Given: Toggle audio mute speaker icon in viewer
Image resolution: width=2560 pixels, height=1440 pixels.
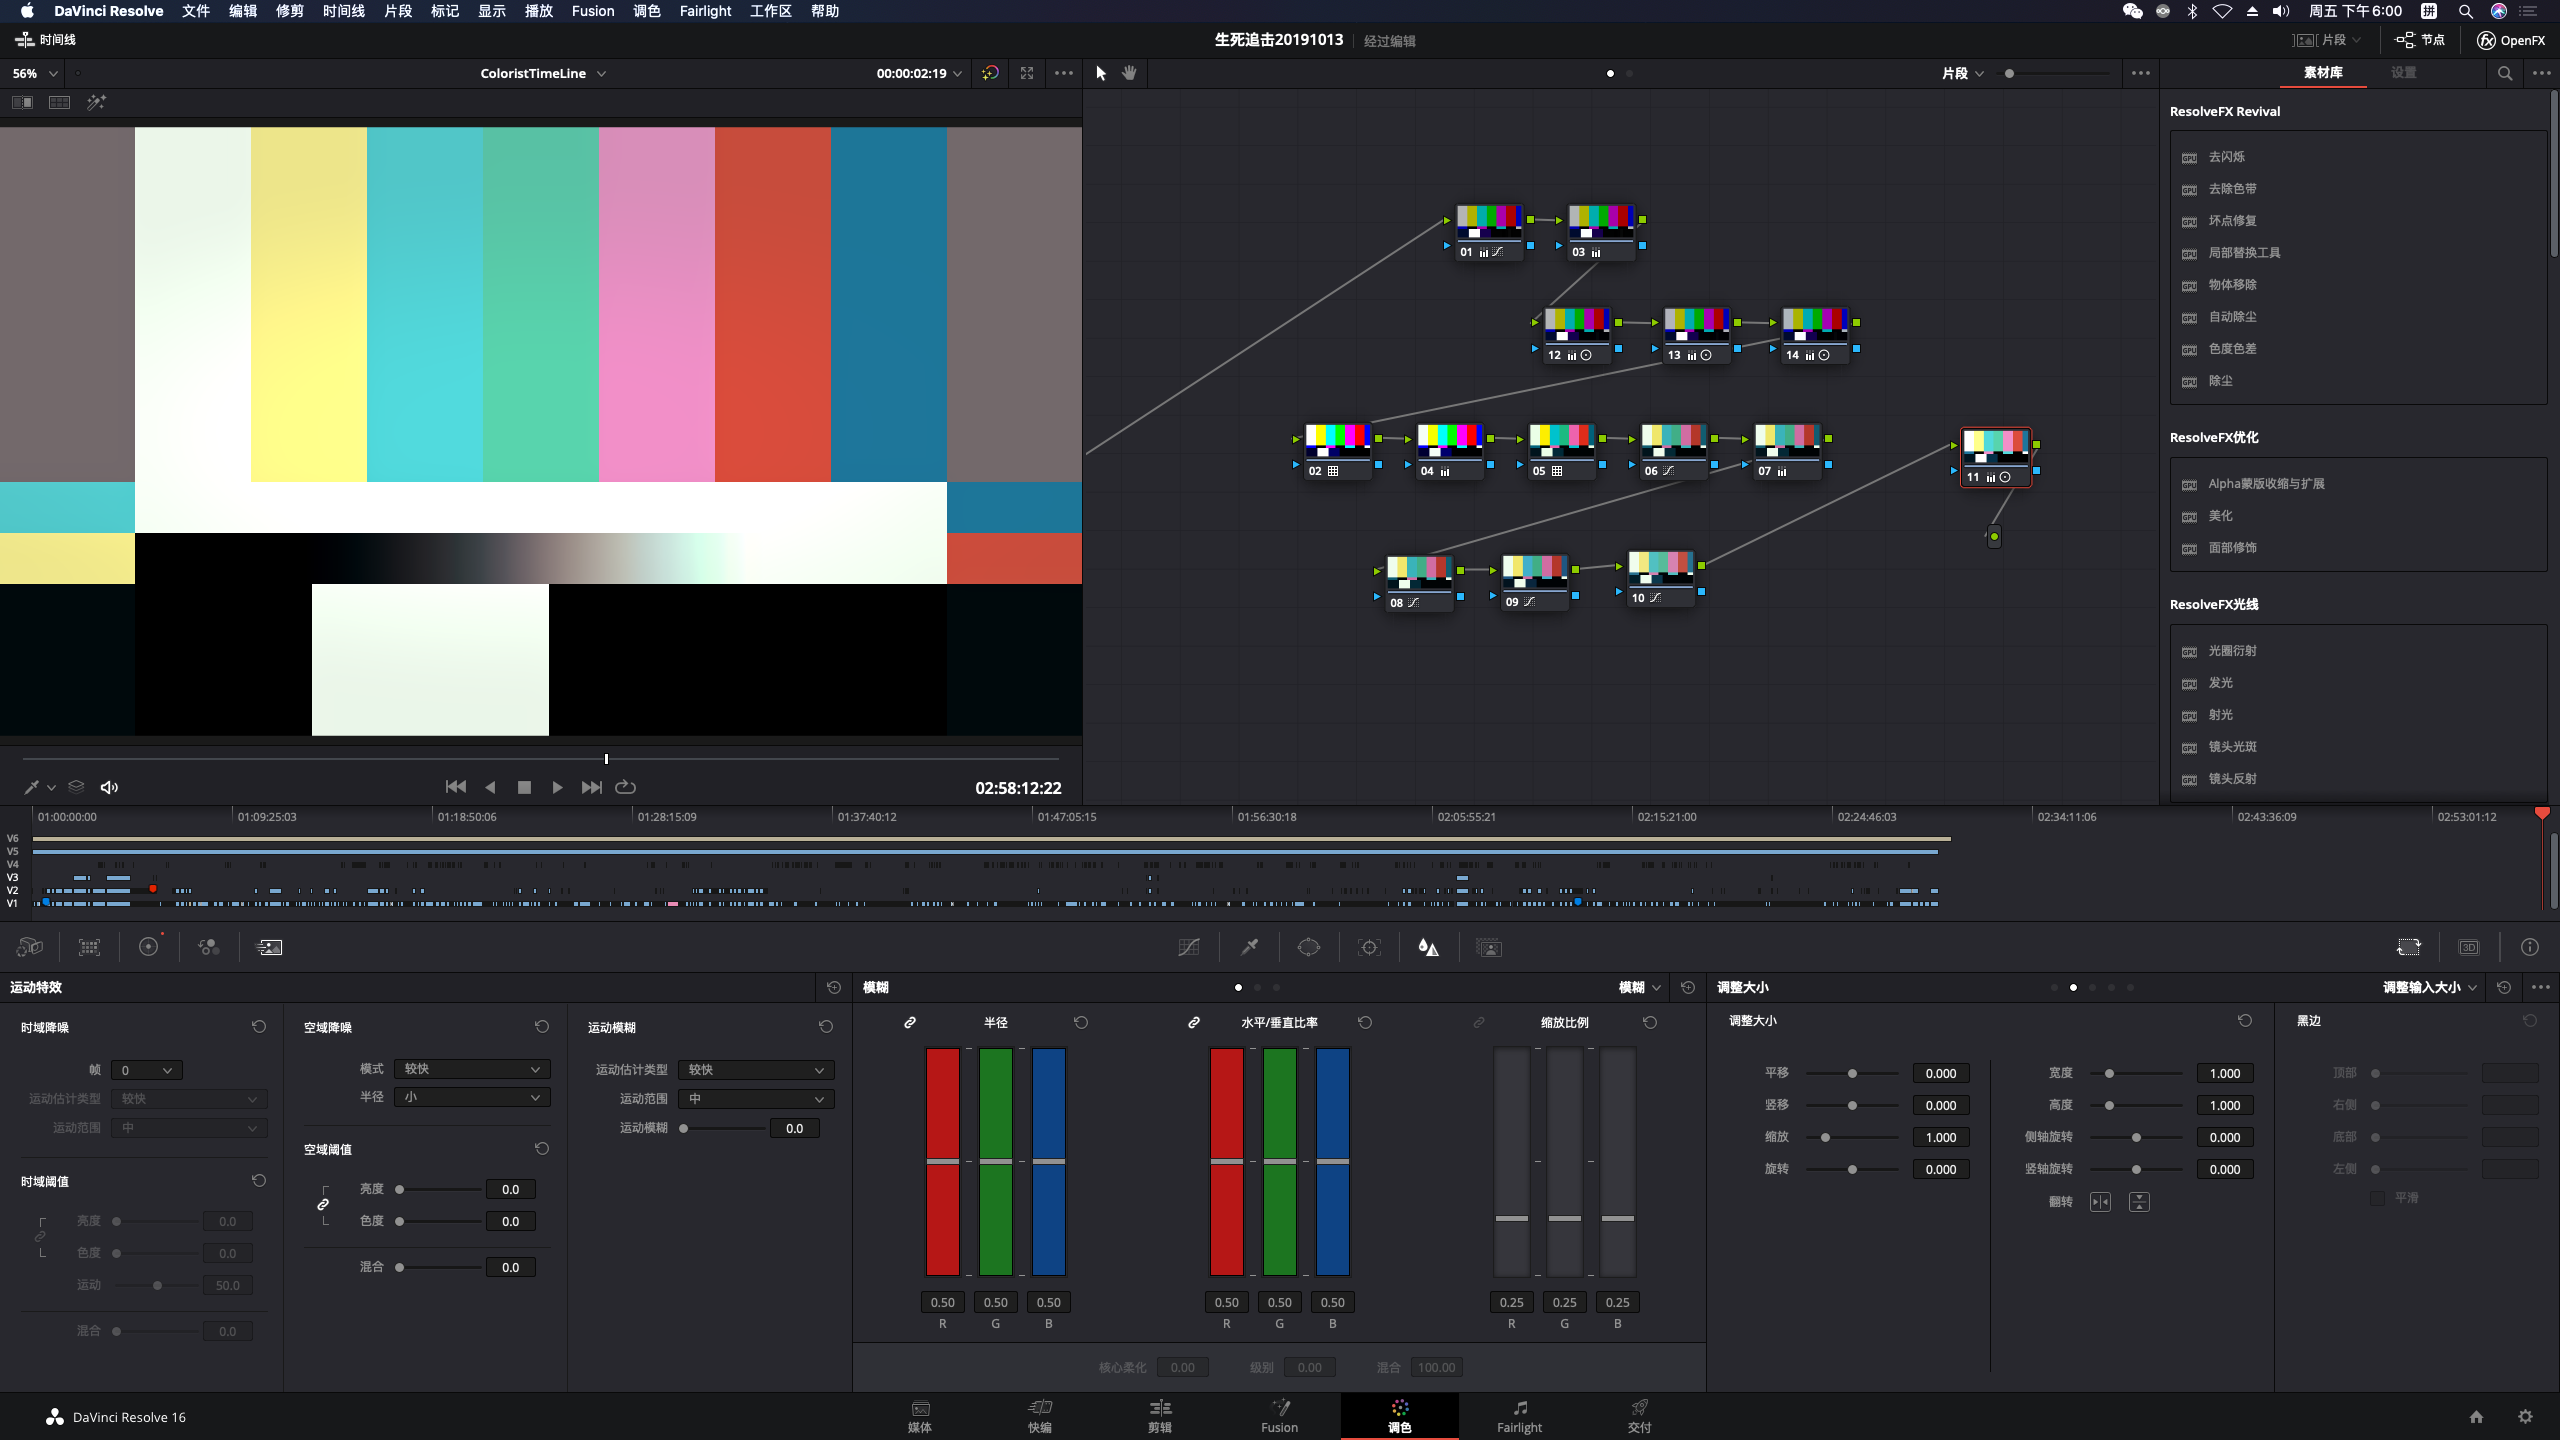Looking at the screenshot, I should [x=109, y=787].
